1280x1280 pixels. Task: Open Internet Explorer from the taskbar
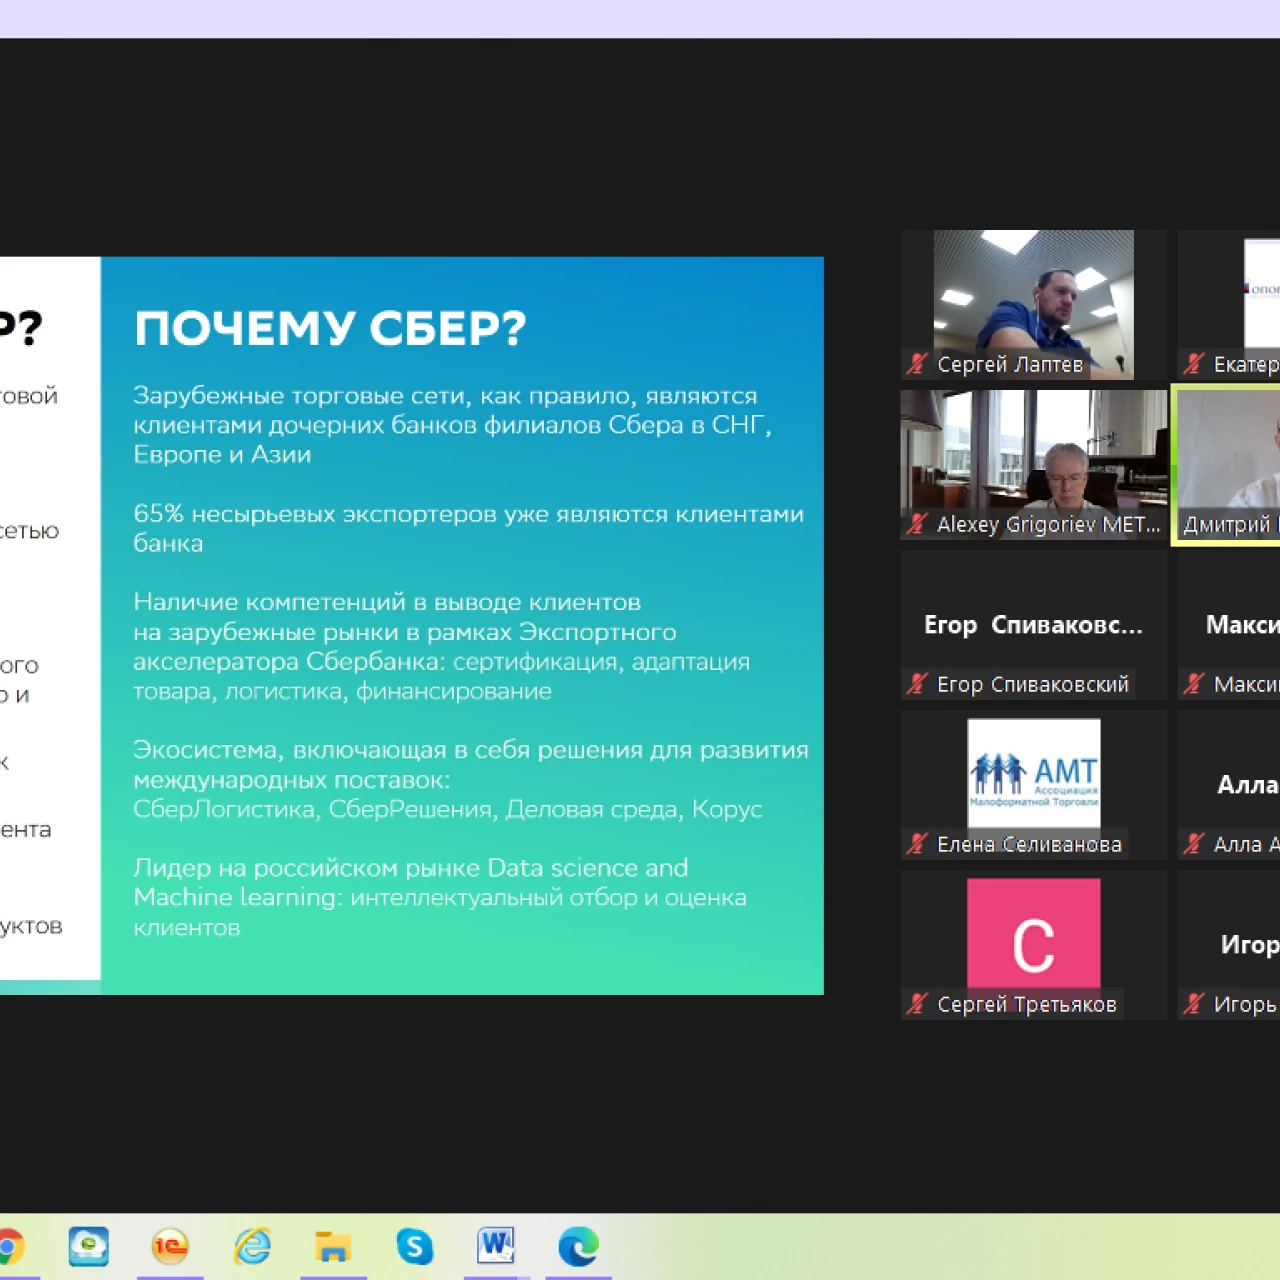coord(252,1247)
